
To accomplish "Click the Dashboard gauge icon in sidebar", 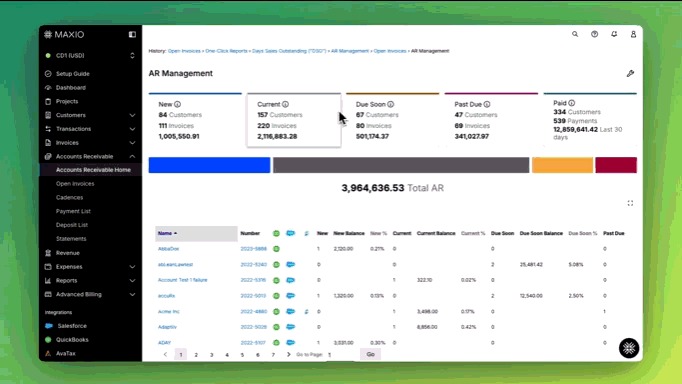I will 48,87.
